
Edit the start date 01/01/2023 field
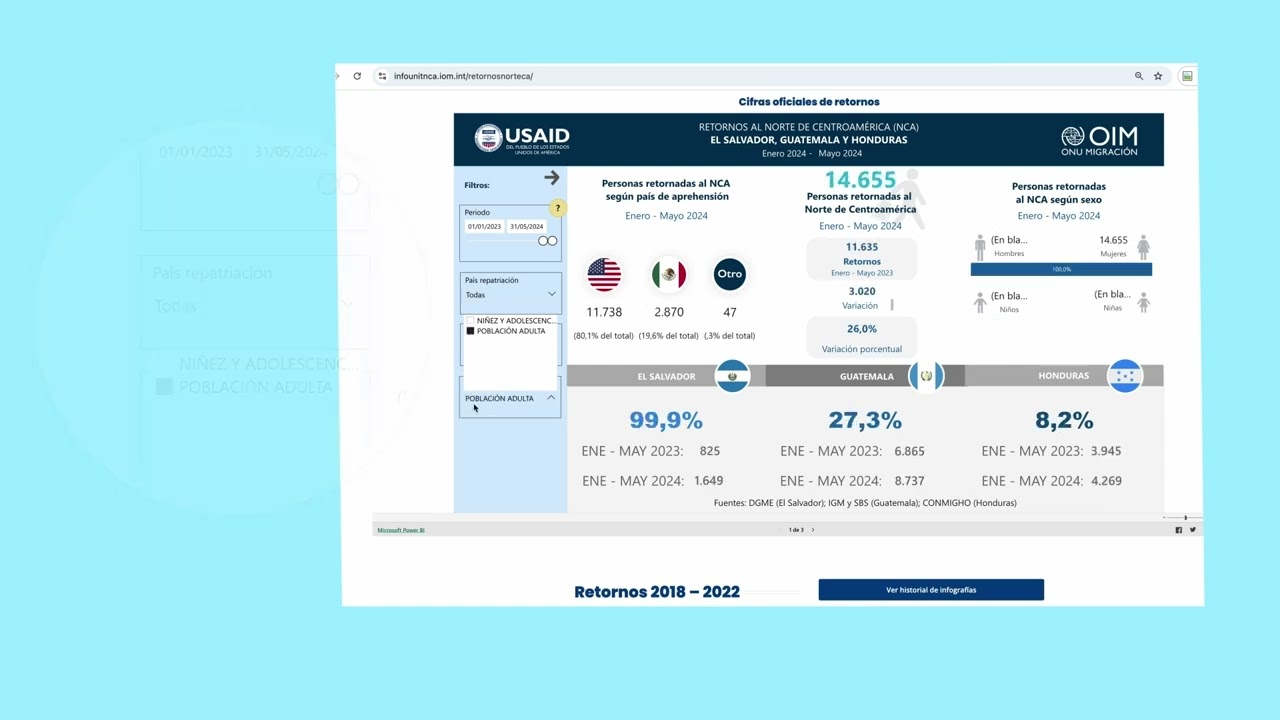point(484,227)
